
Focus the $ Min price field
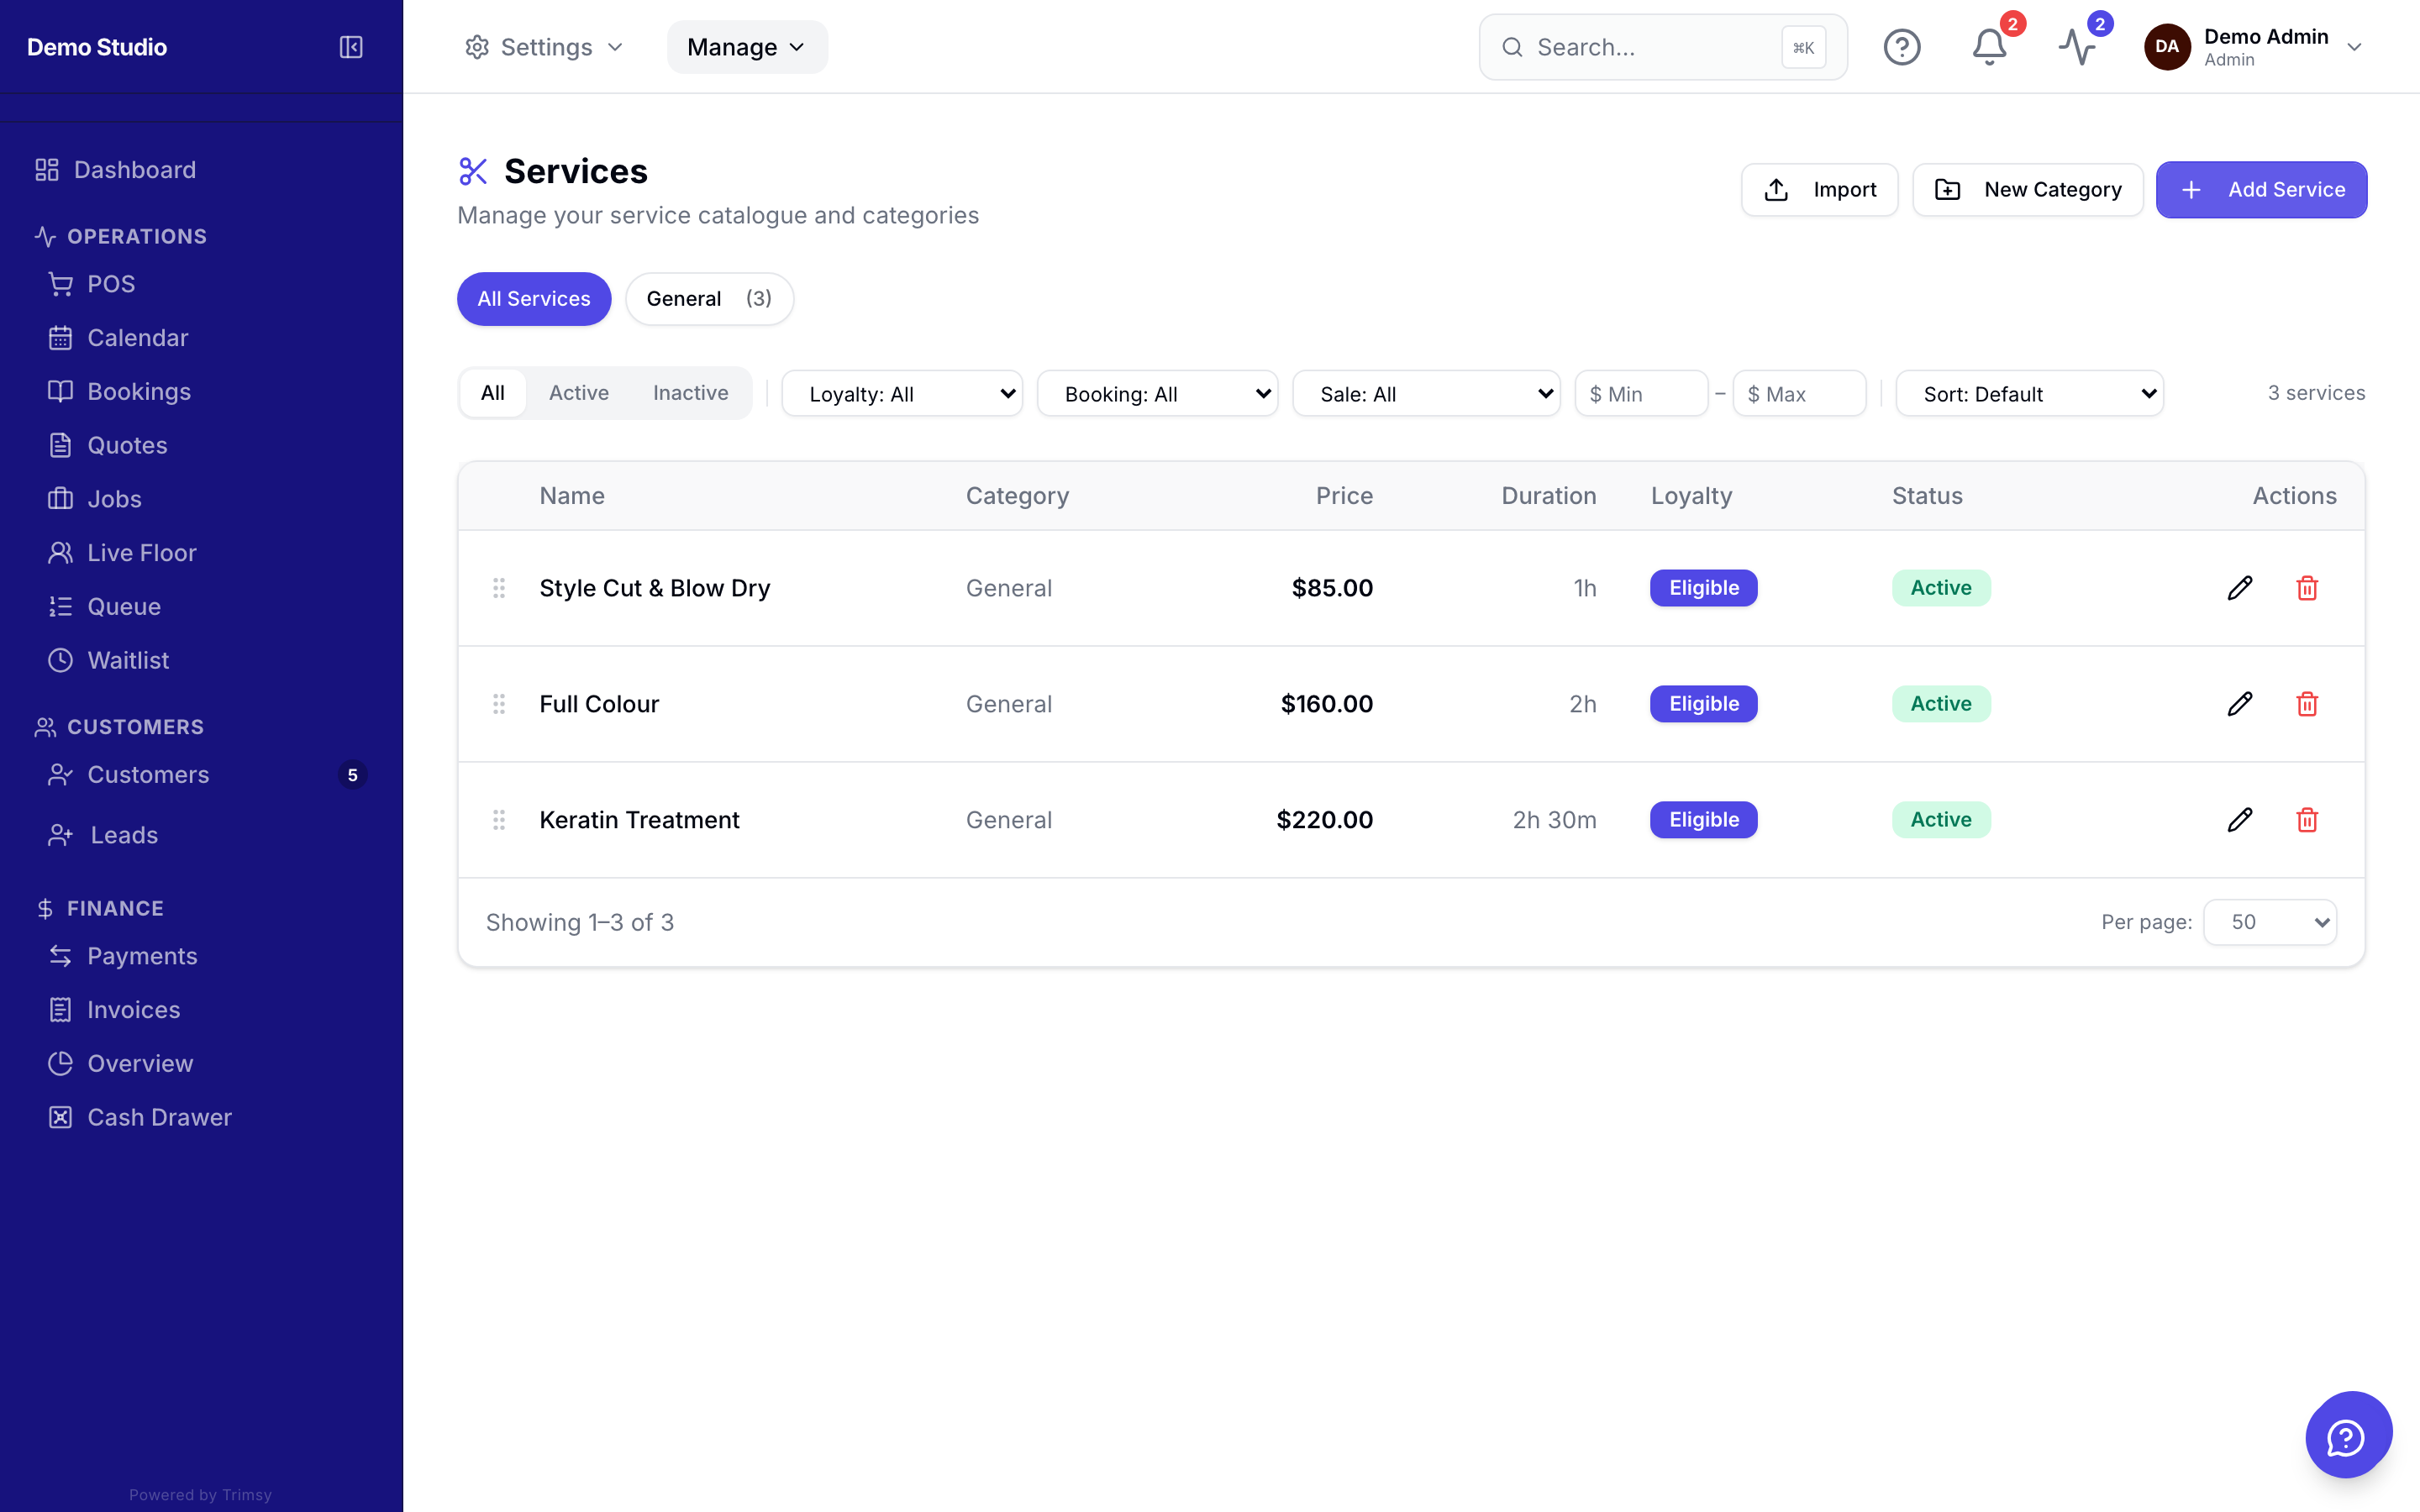pos(1641,394)
